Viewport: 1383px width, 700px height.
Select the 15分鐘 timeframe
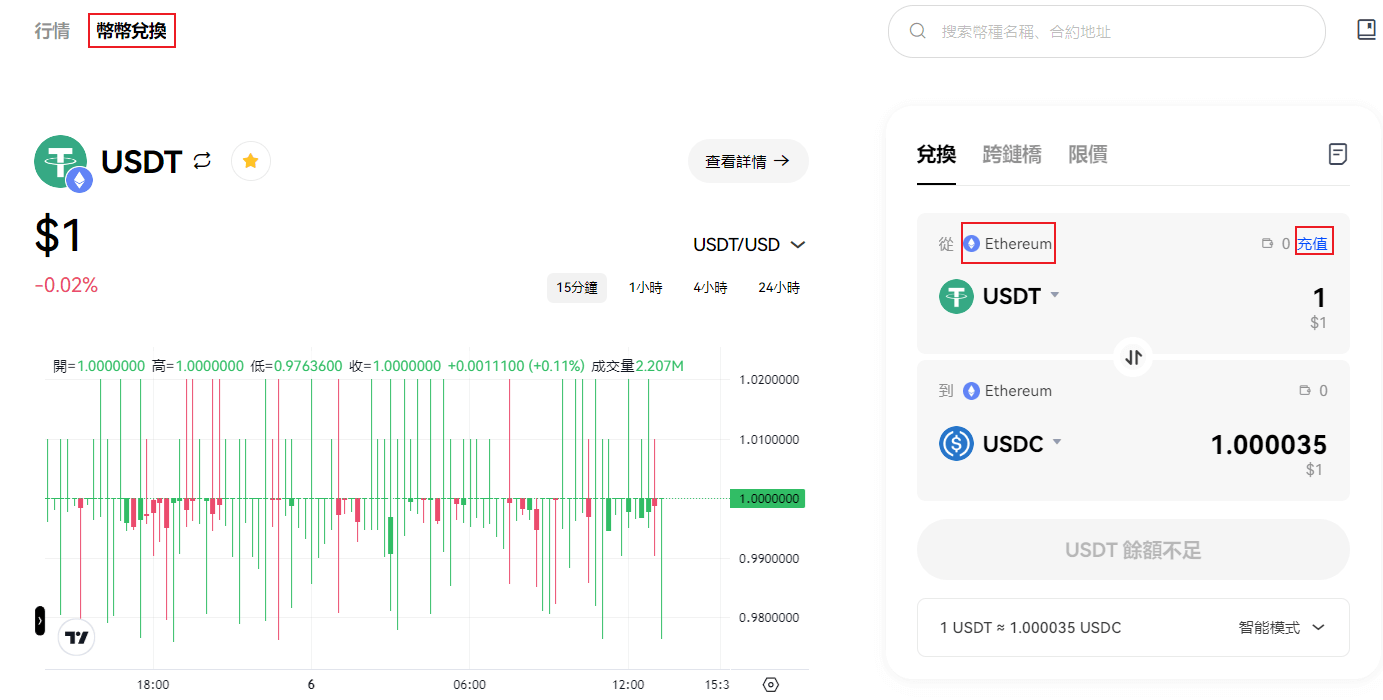577,288
